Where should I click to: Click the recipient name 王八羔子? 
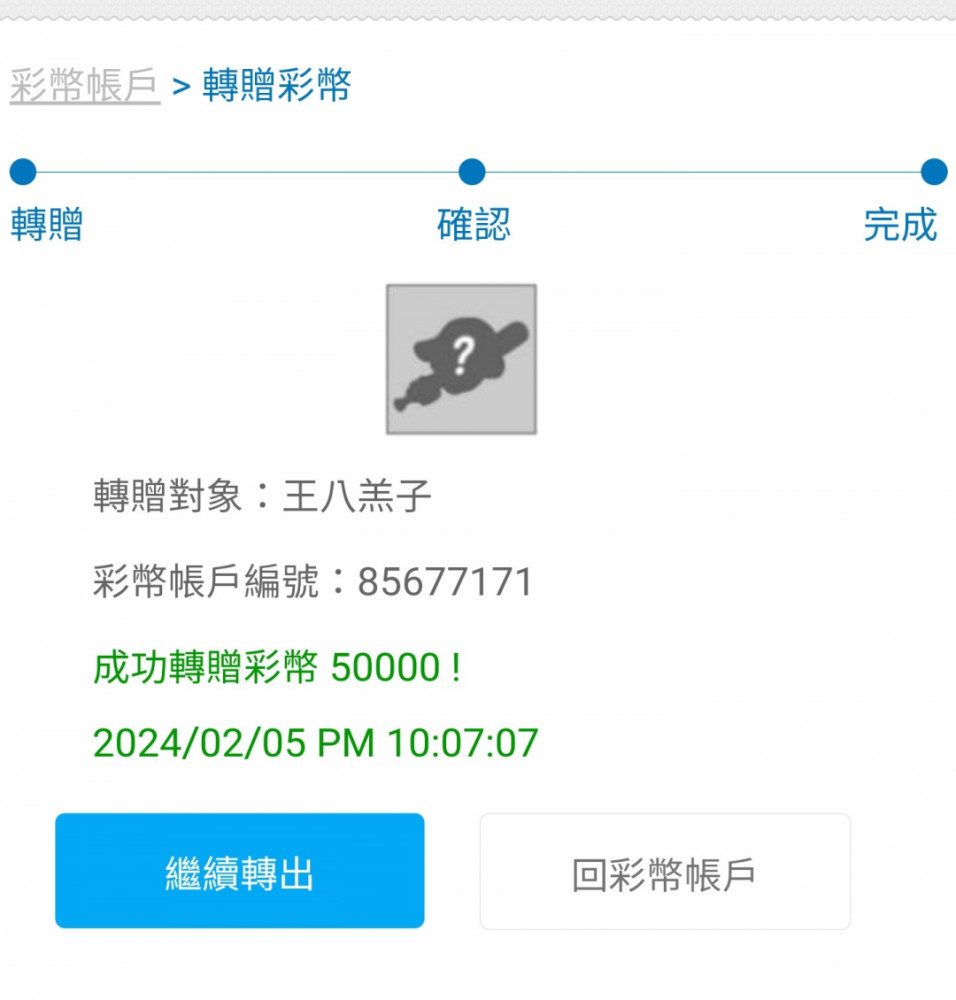357,496
